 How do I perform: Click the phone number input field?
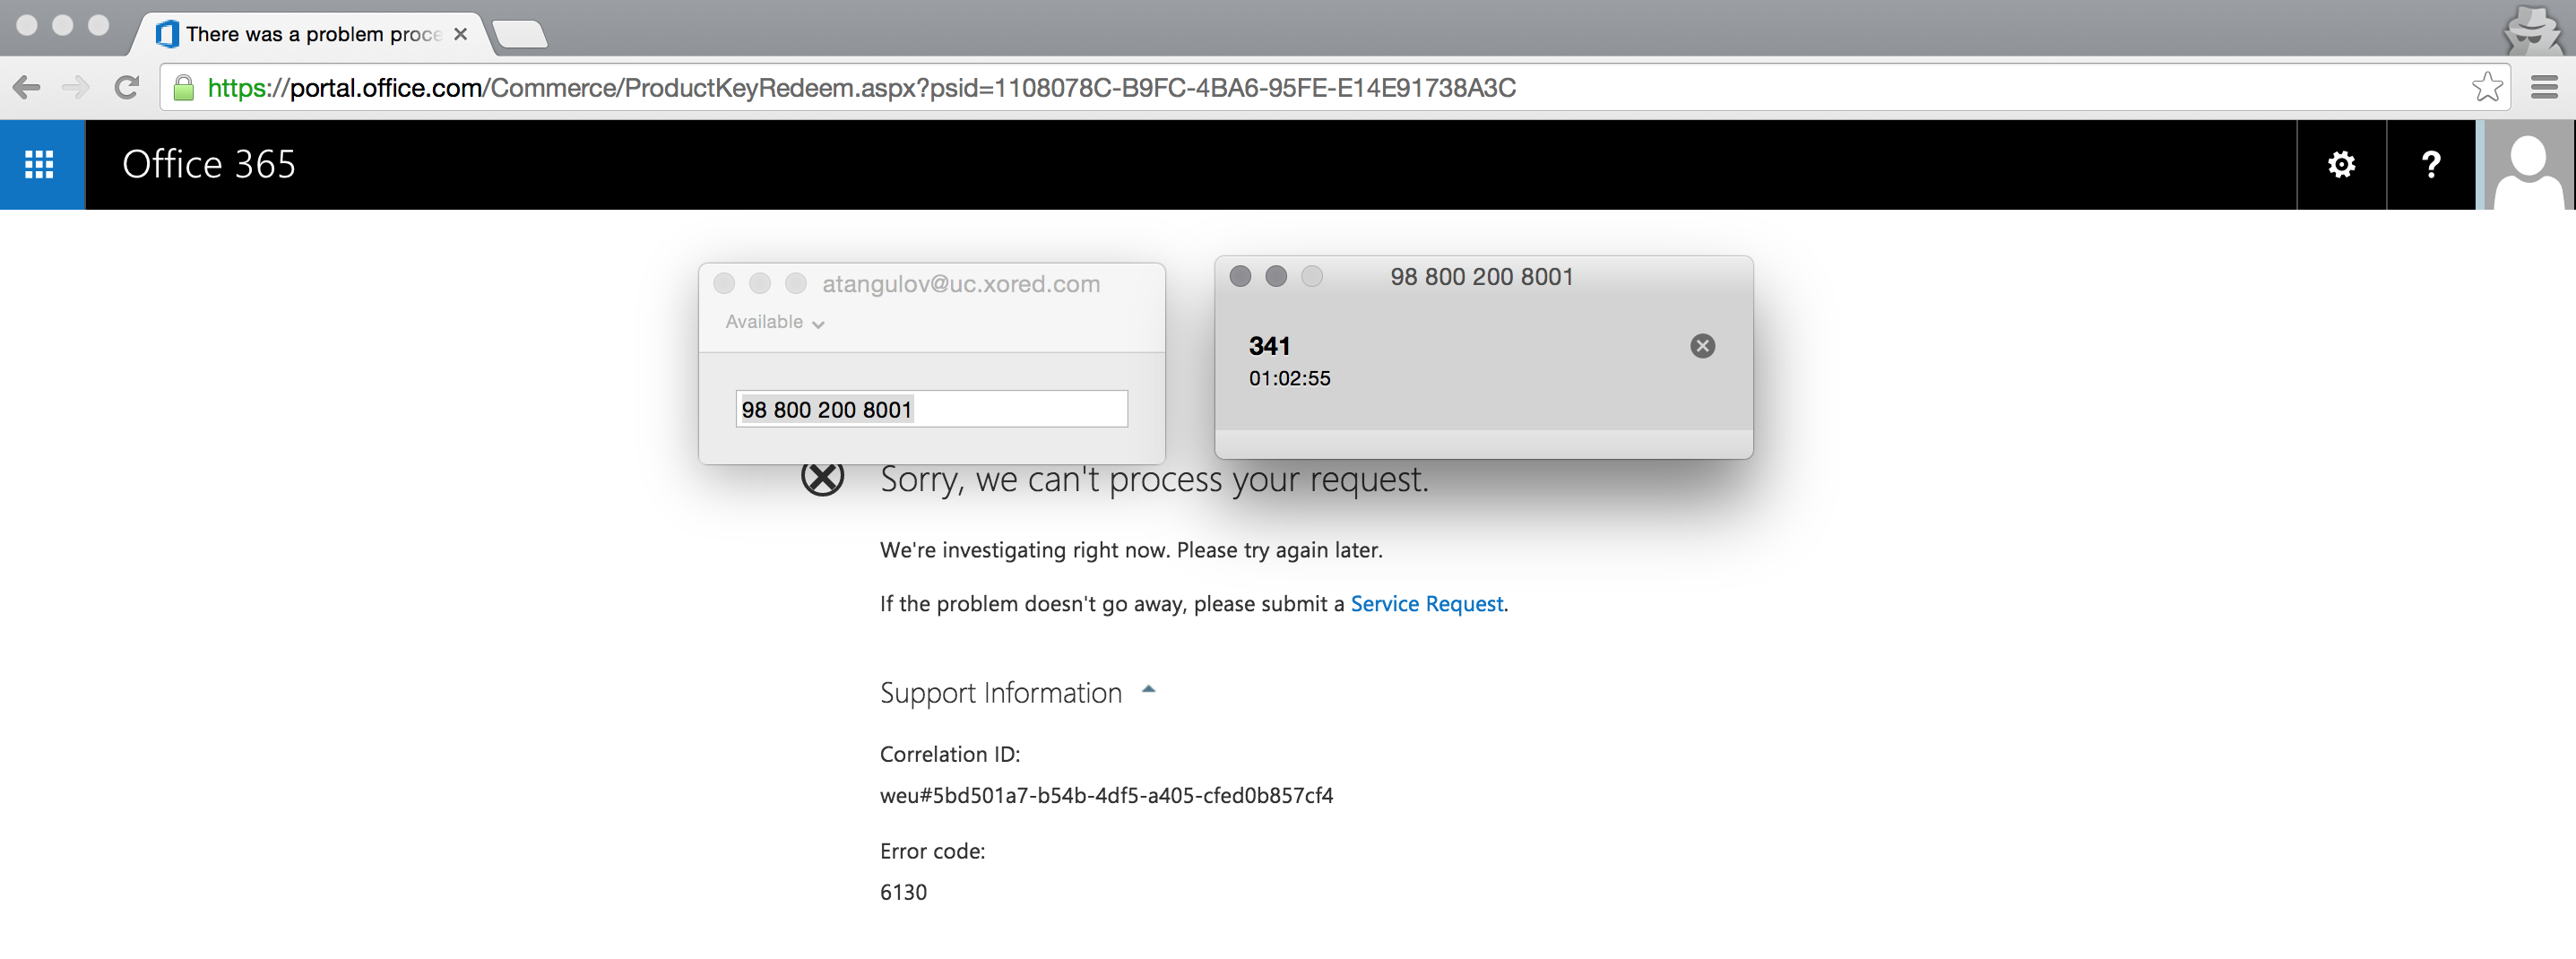(930, 409)
